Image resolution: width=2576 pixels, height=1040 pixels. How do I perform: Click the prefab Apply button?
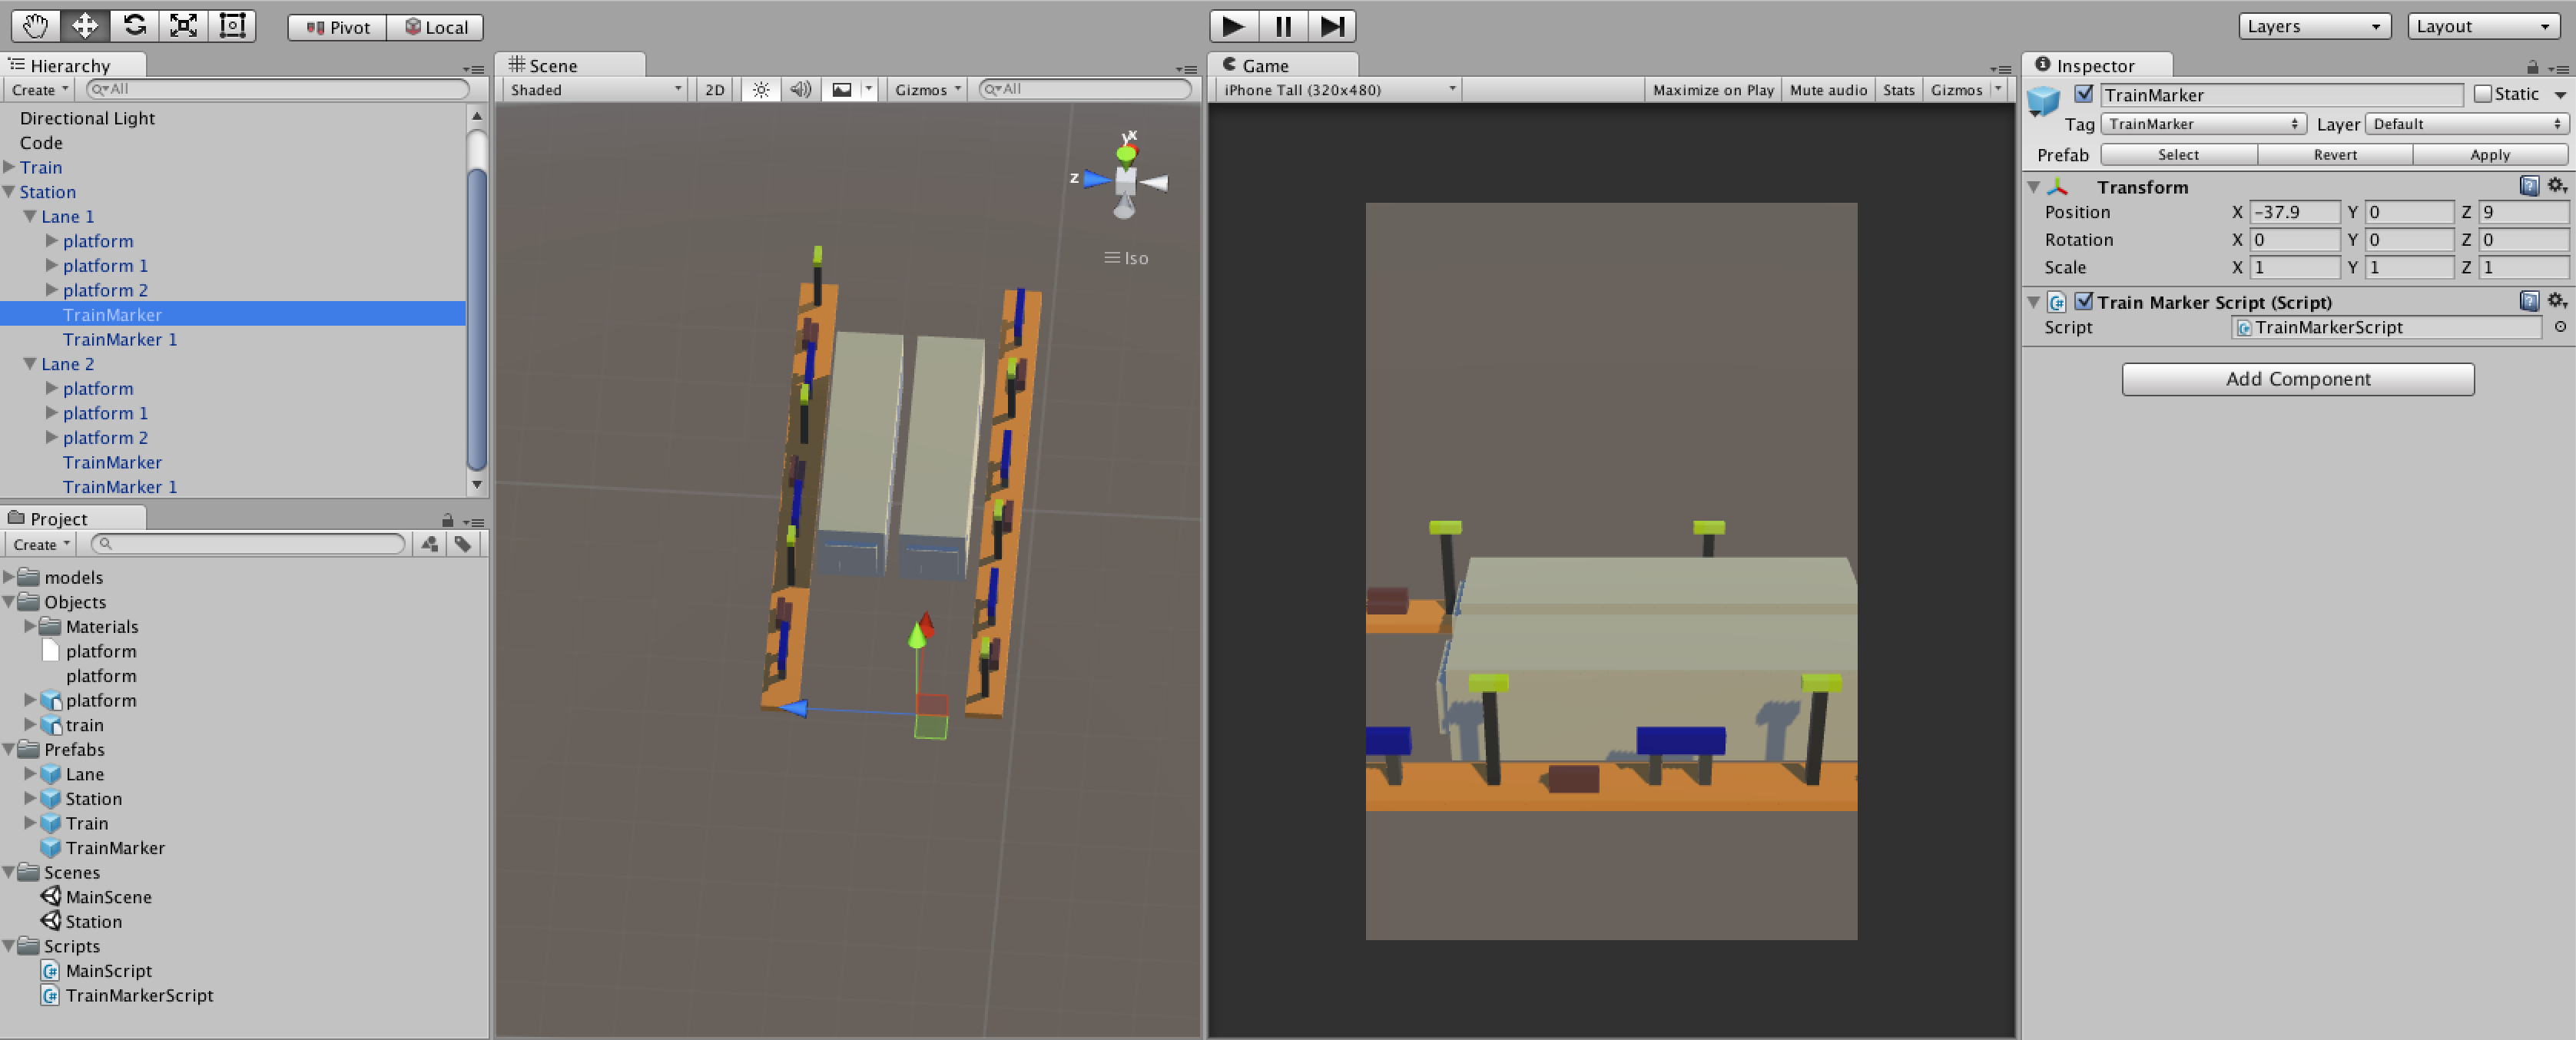(x=2490, y=155)
